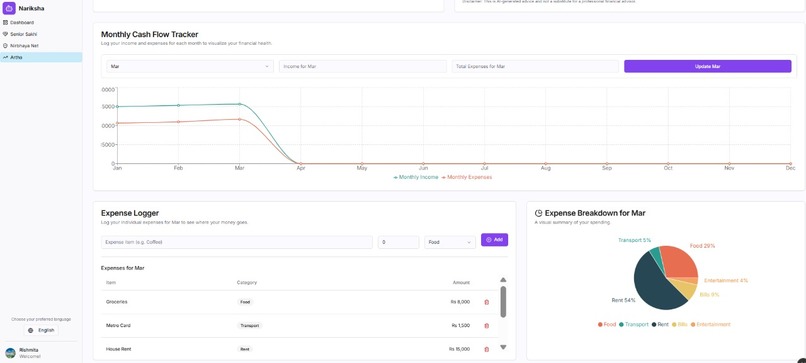Click the globe icon on language button
This screenshot has width=806, height=363.
[x=31, y=331]
